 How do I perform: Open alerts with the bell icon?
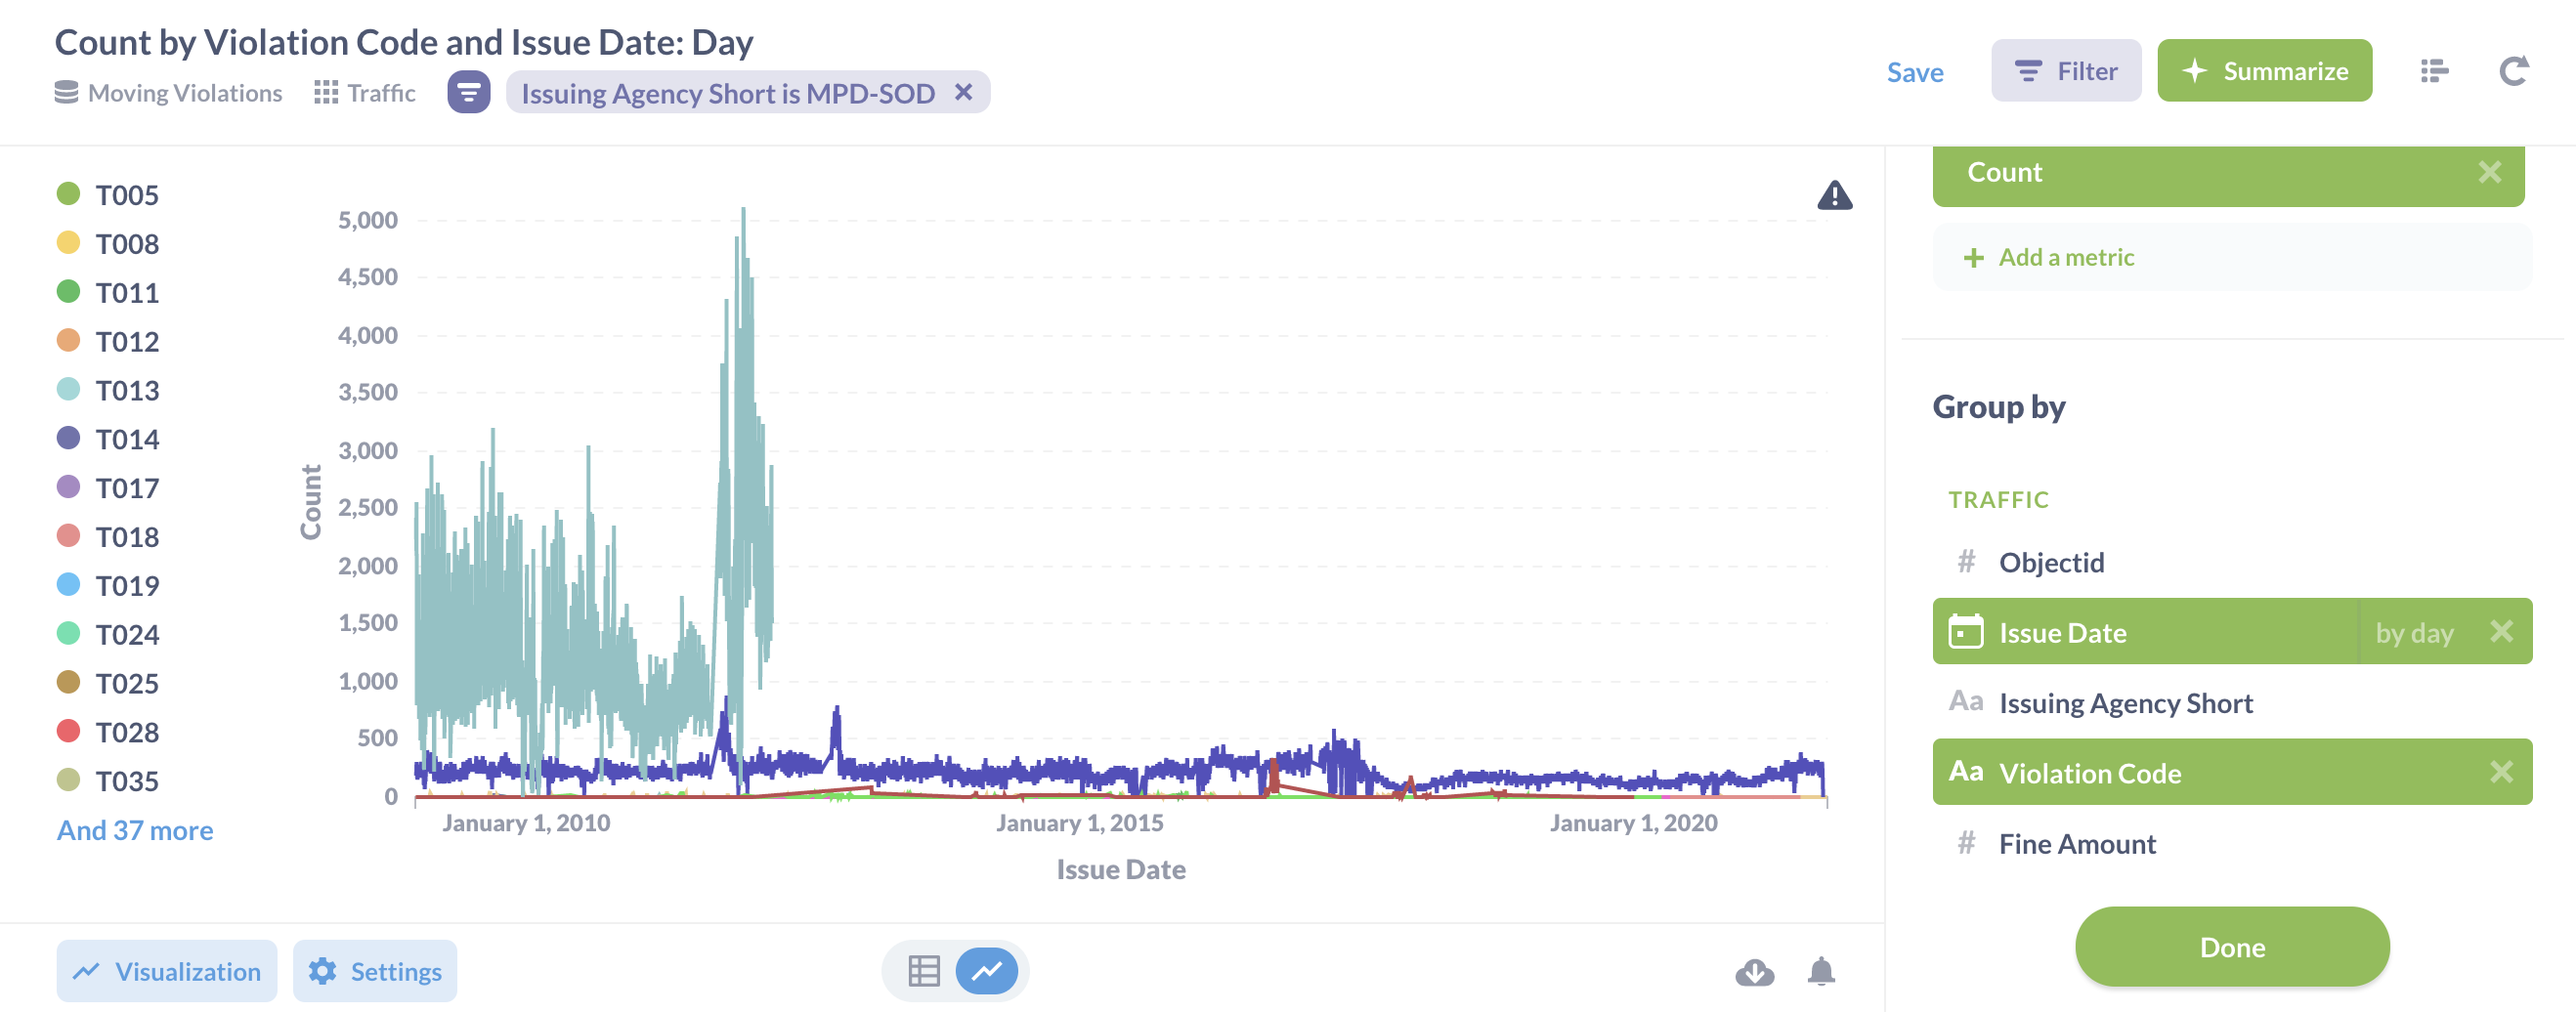click(1821, 971)
